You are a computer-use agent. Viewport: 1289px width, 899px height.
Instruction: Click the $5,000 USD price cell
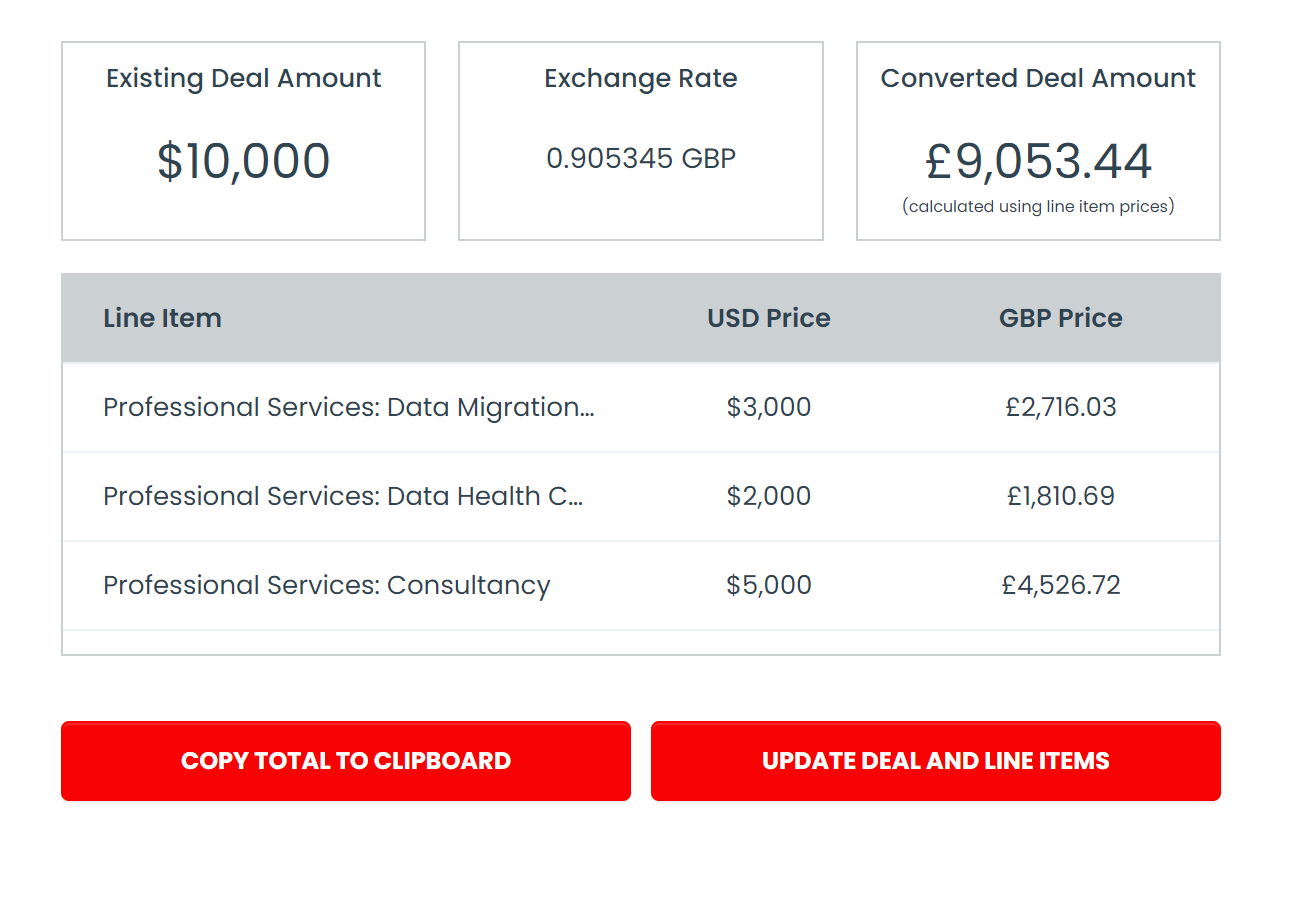[x=768, y=585]
